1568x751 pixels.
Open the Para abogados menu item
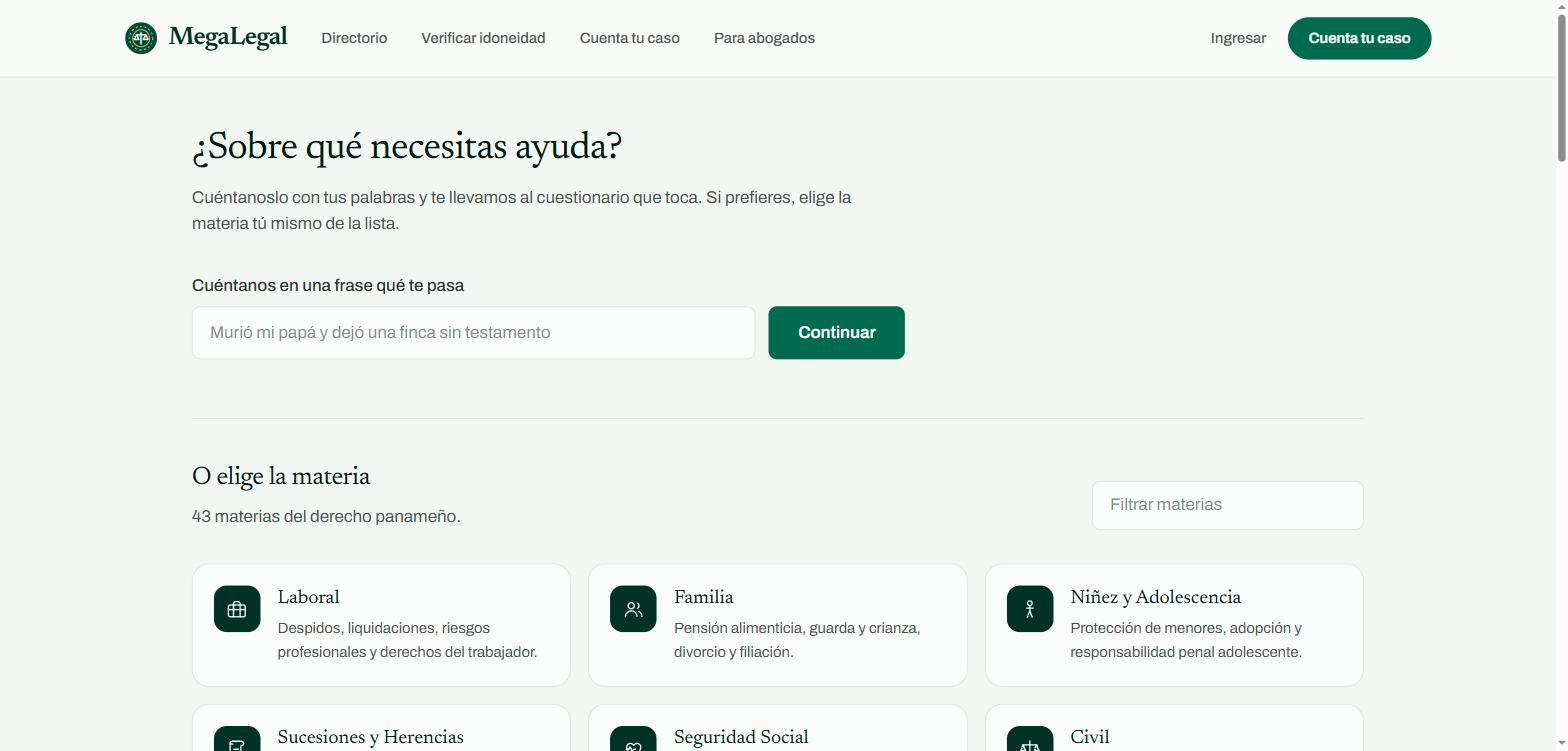tap(764, 38)
